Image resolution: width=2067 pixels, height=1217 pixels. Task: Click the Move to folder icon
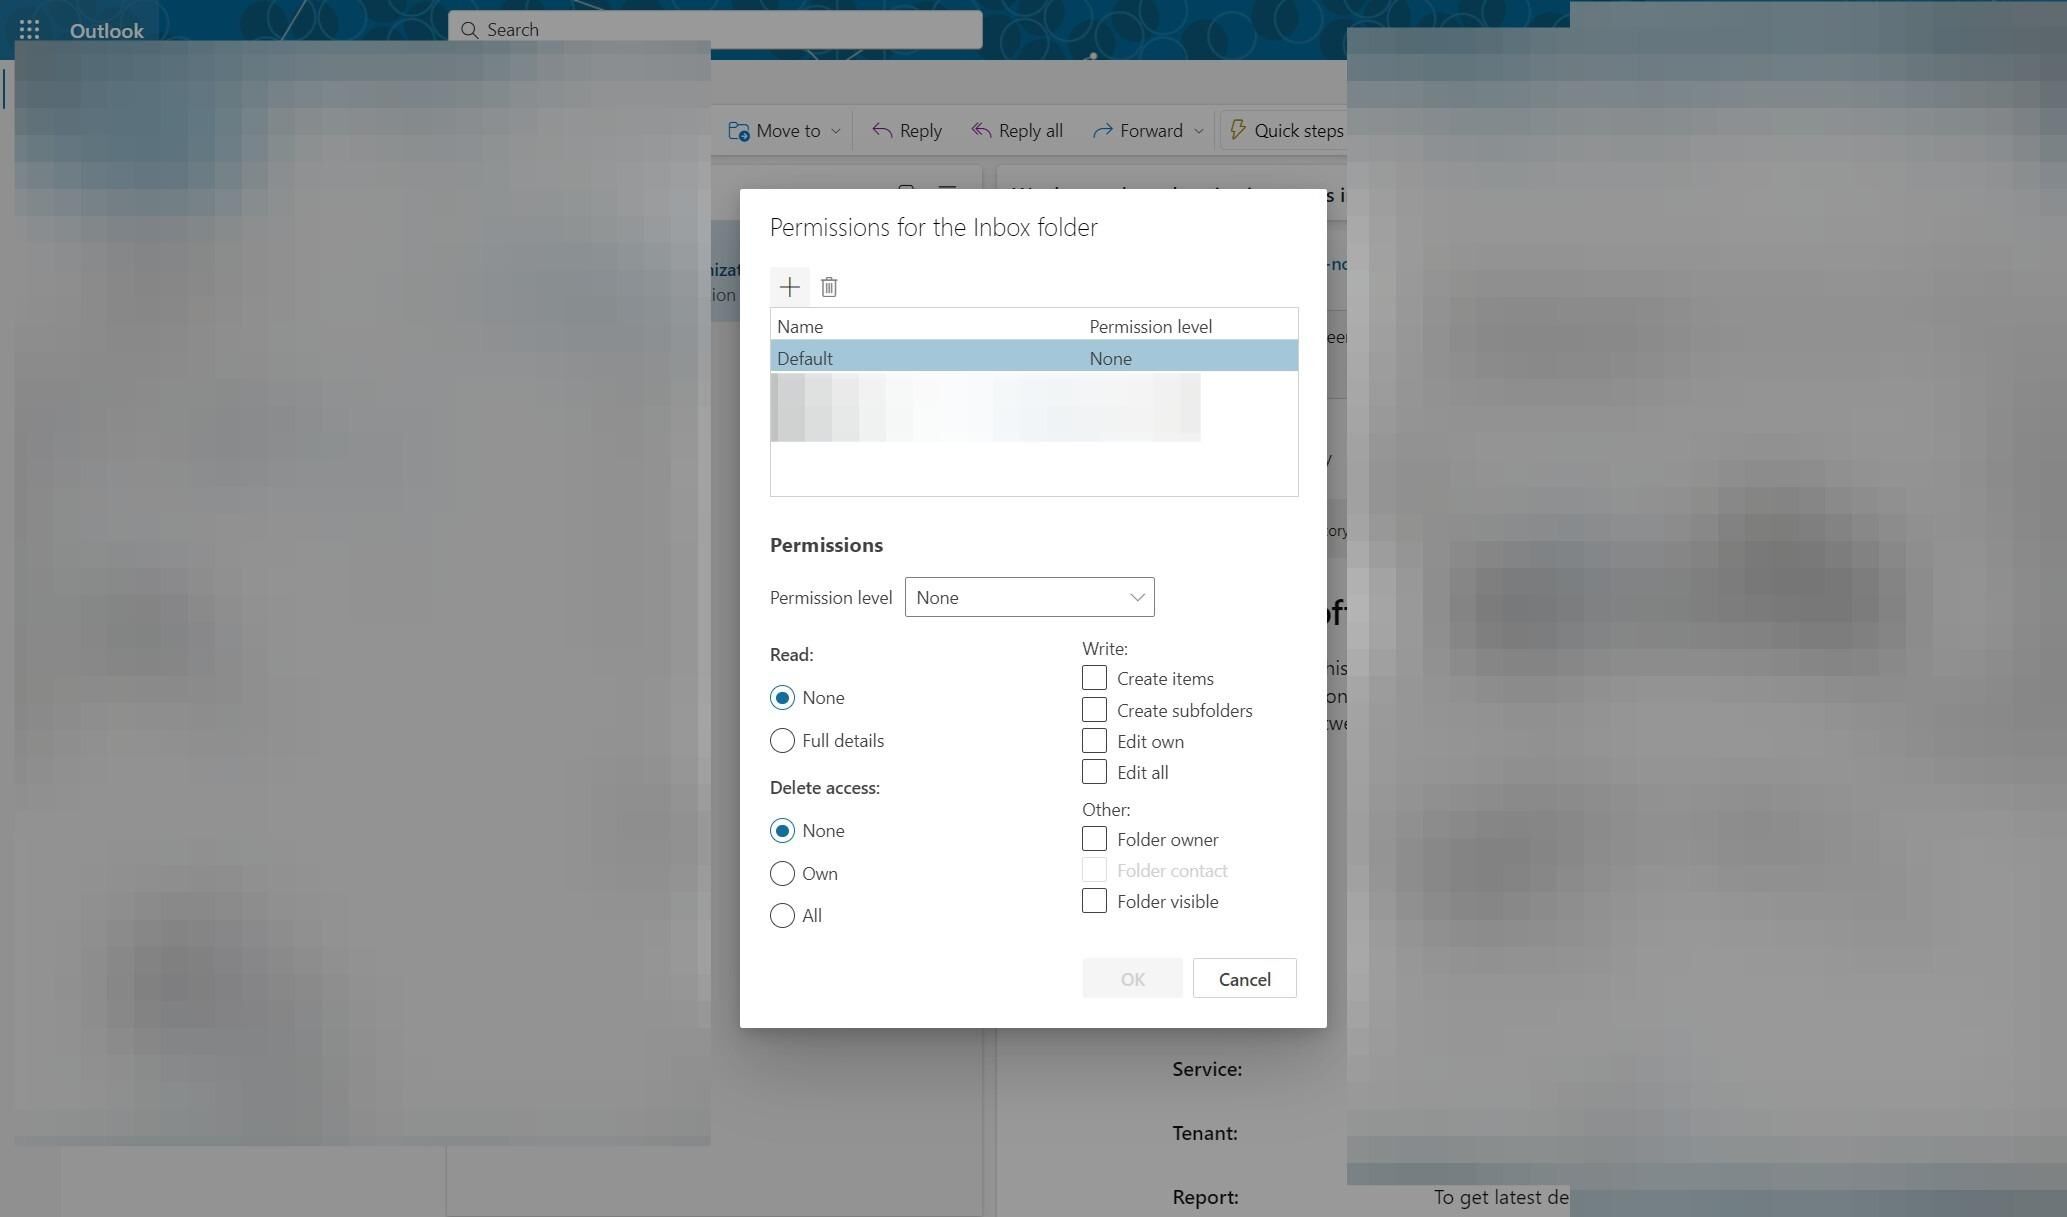[x=738, y=131]
